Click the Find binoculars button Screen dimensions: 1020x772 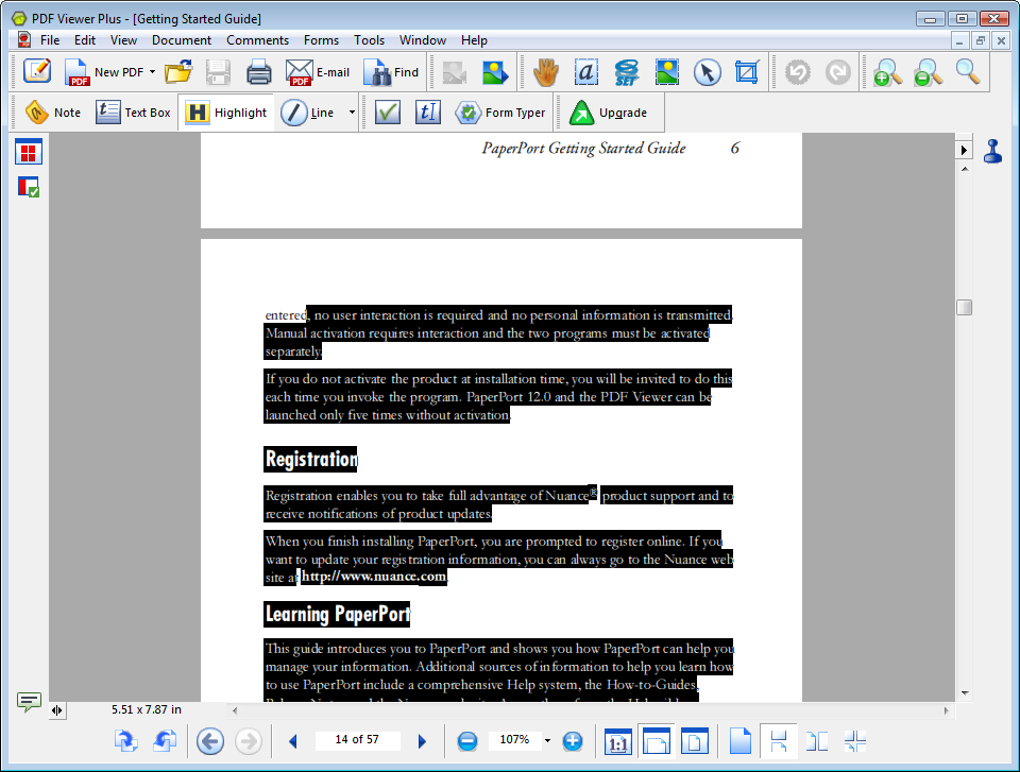pos(391,72)
